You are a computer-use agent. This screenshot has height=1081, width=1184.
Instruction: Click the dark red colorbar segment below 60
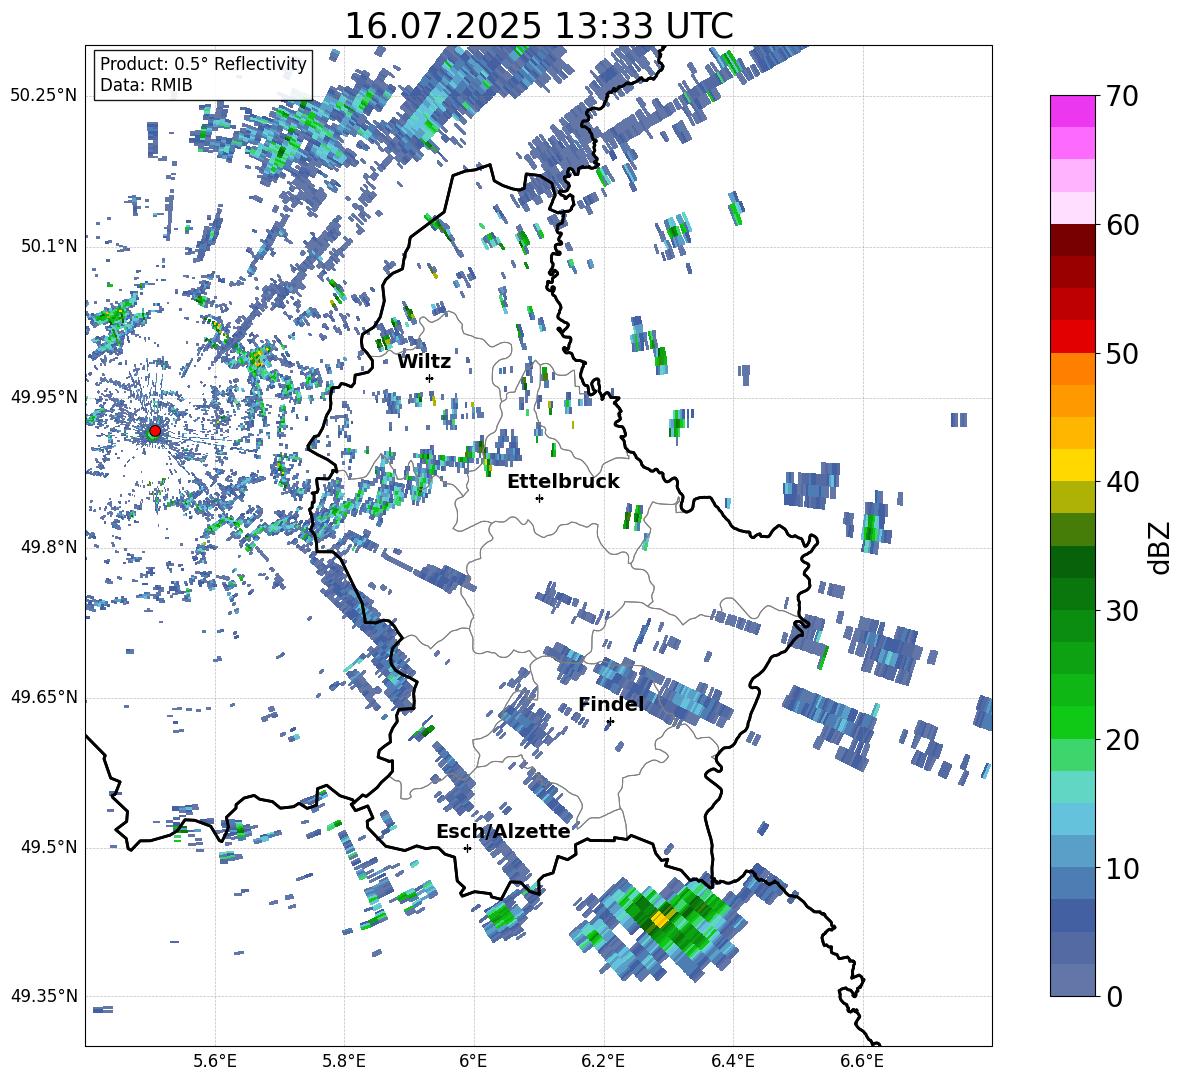(x=1072, y=240)
